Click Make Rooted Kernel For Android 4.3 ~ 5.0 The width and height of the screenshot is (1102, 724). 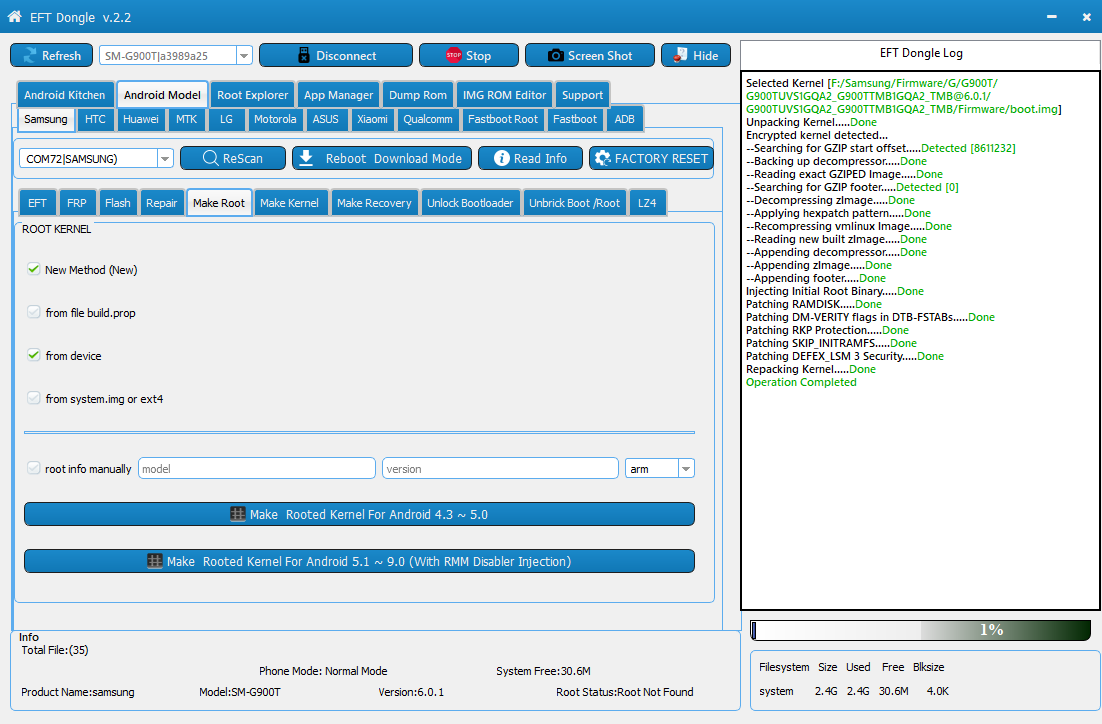coord(359,514)
